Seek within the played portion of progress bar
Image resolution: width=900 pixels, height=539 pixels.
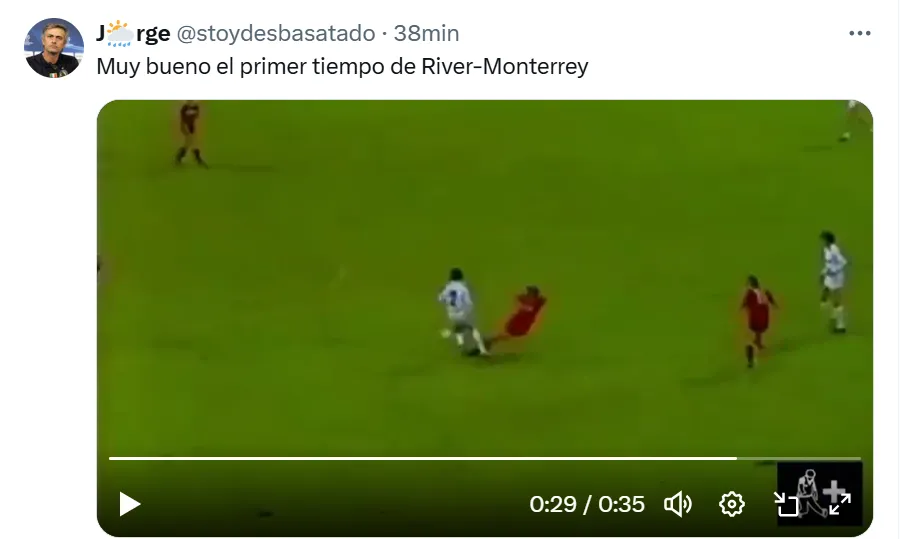tap(422, 458)
